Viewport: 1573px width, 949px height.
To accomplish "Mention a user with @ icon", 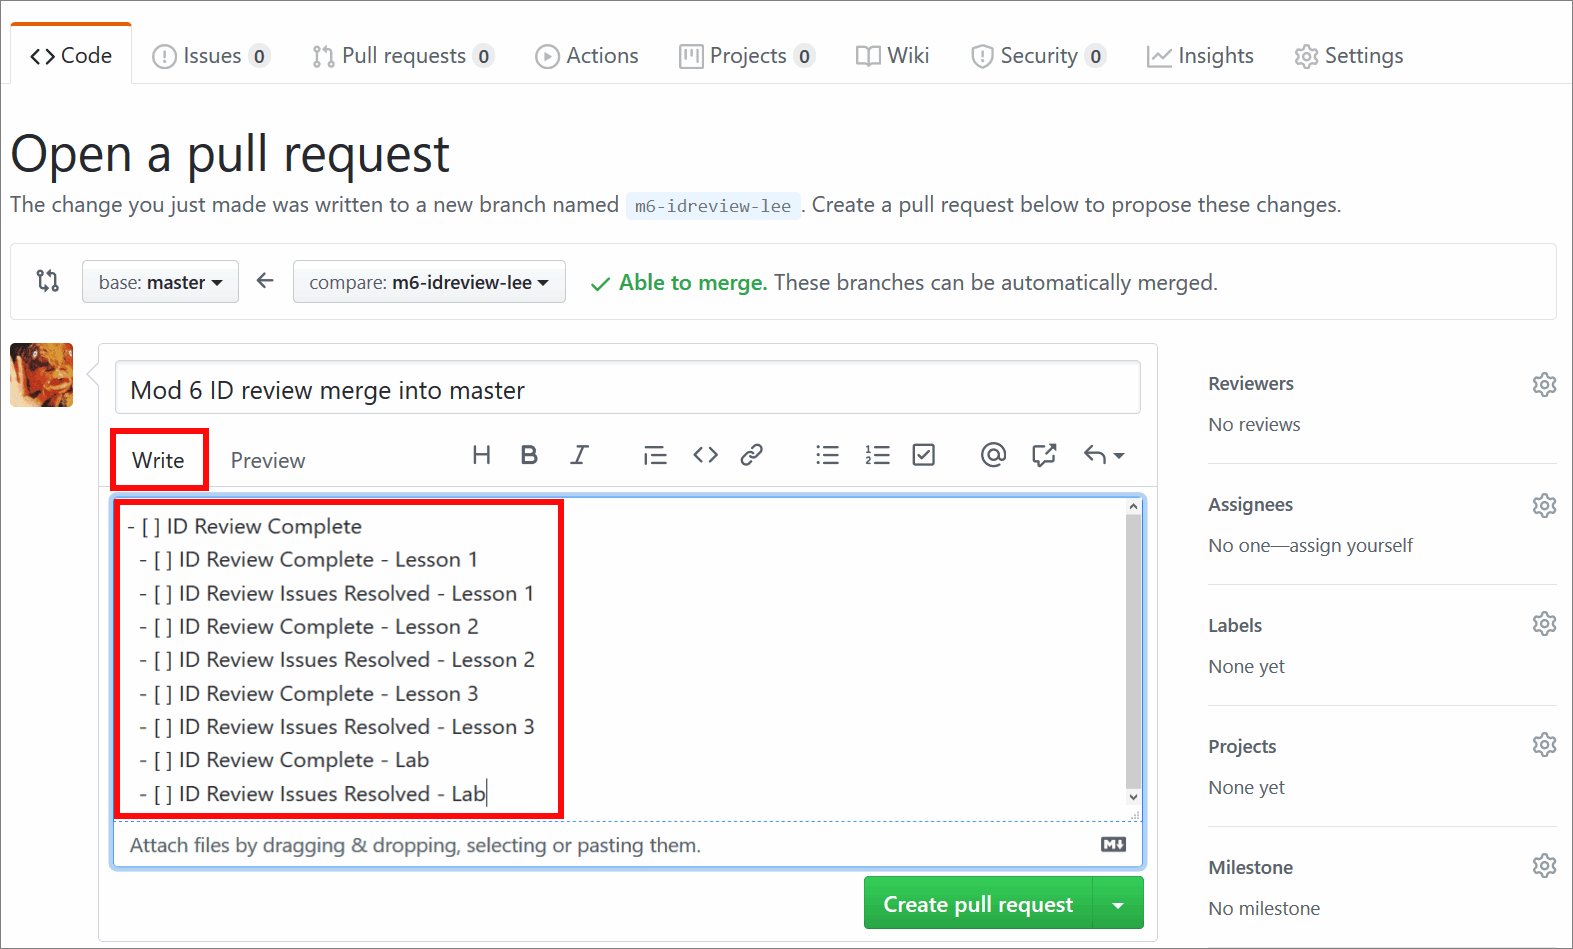I will click(x=993, y=455).
